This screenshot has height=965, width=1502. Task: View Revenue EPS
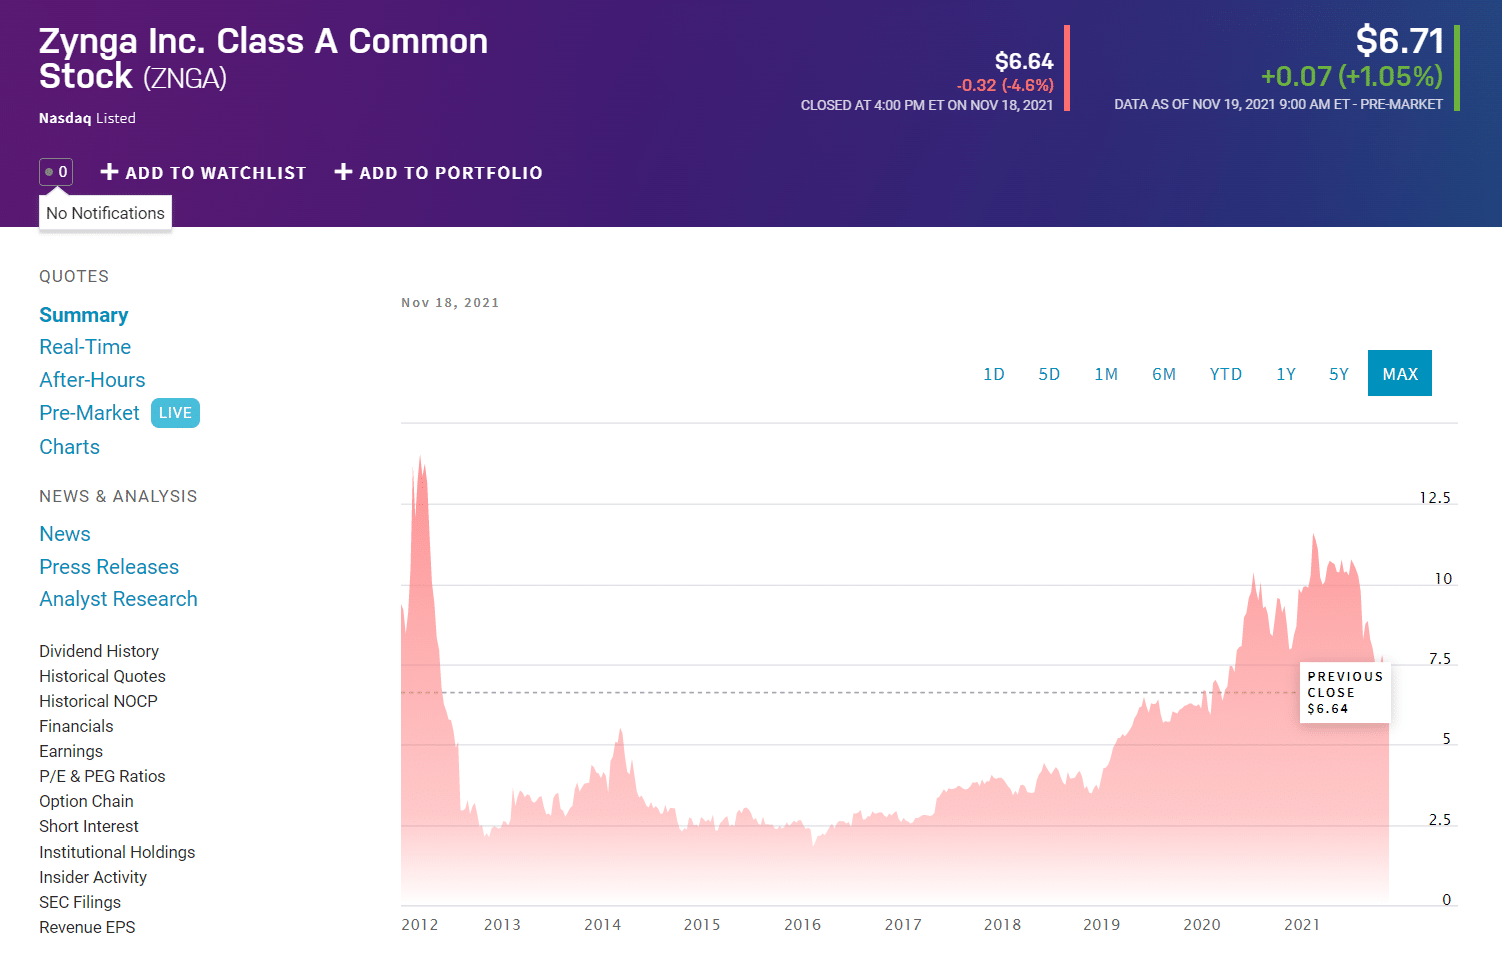87,927
